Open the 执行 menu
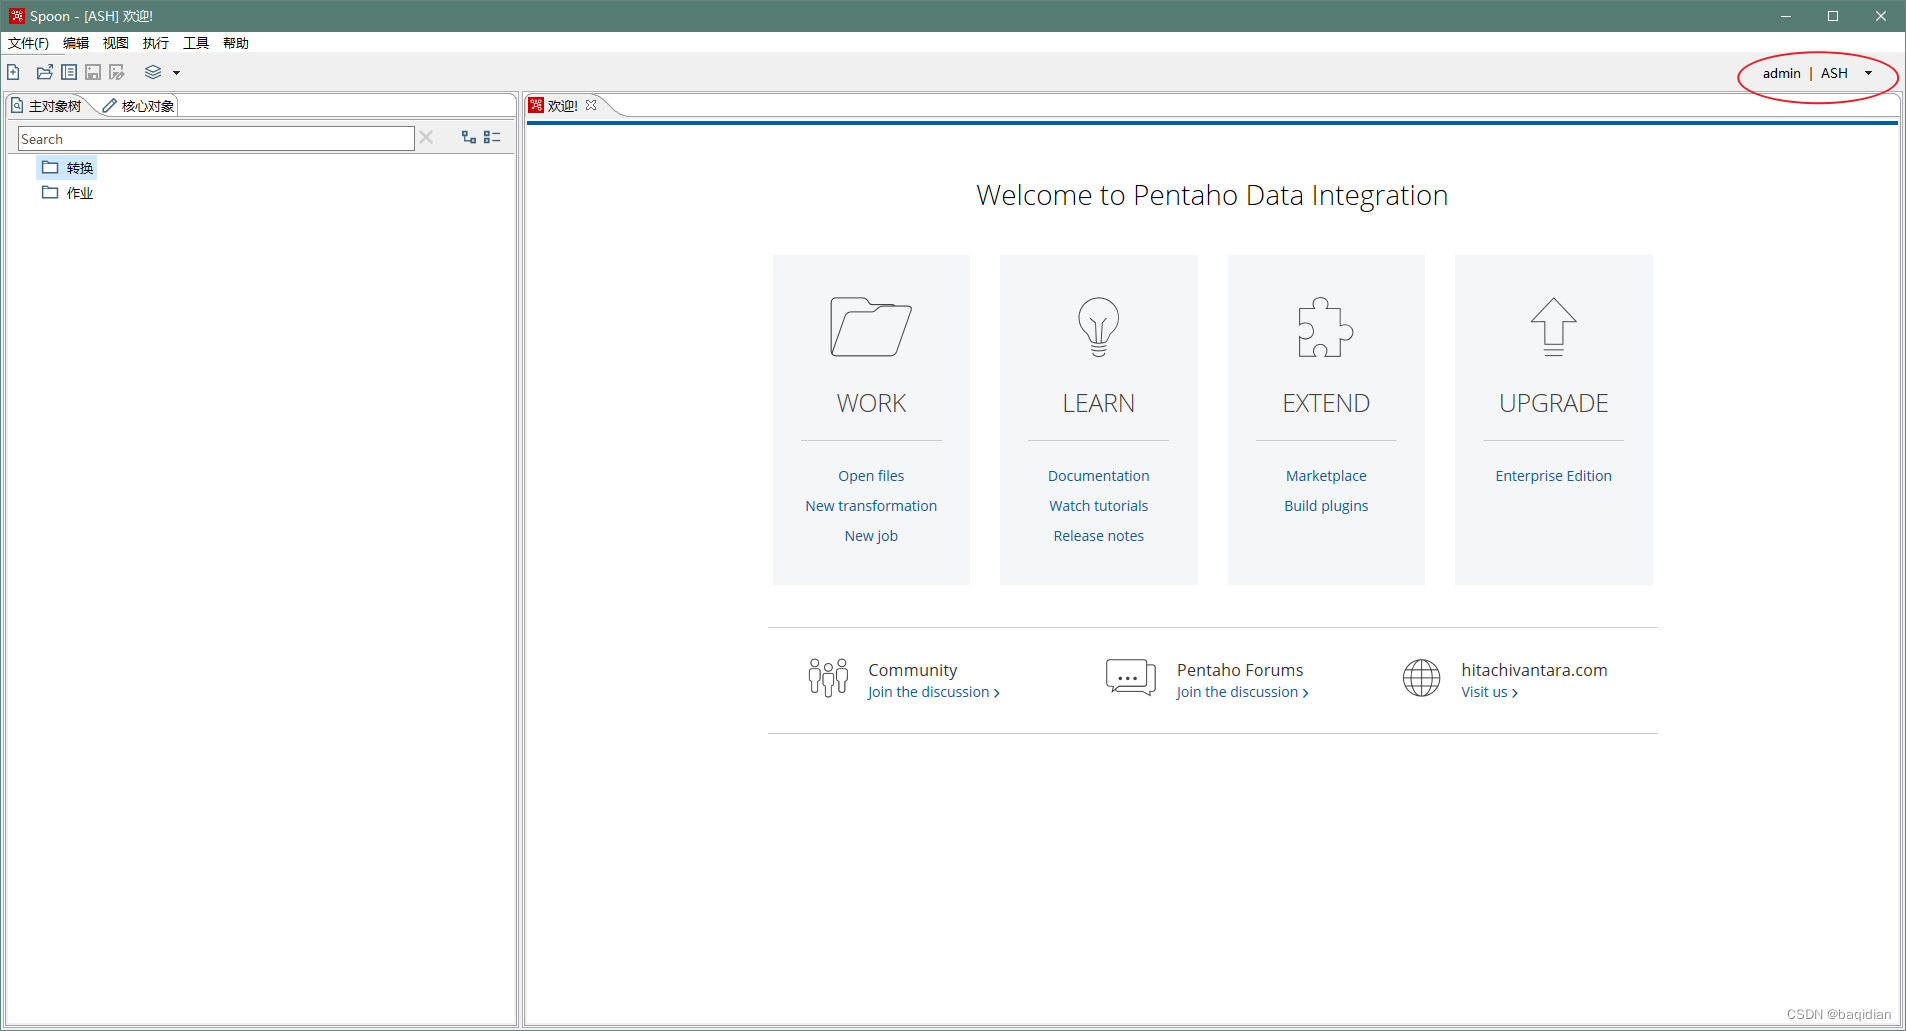The image size is (1906, 1031). pos(156,43)
